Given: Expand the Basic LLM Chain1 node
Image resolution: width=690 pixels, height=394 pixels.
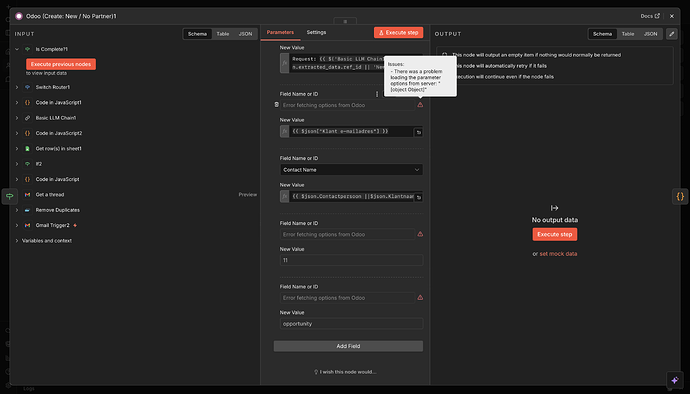Looking at the screenshot, I should (x=17, y=118).
